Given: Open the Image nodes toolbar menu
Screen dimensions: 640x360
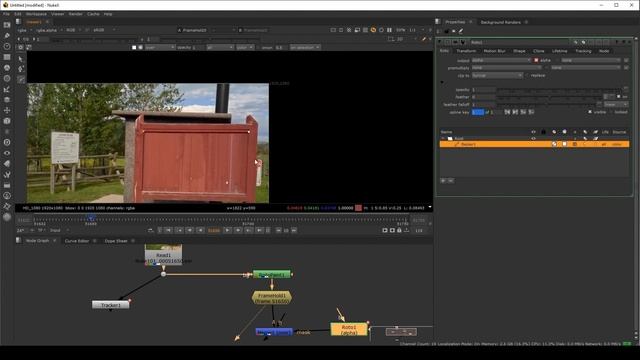Looking at the screenshot, I should [7, 25].
